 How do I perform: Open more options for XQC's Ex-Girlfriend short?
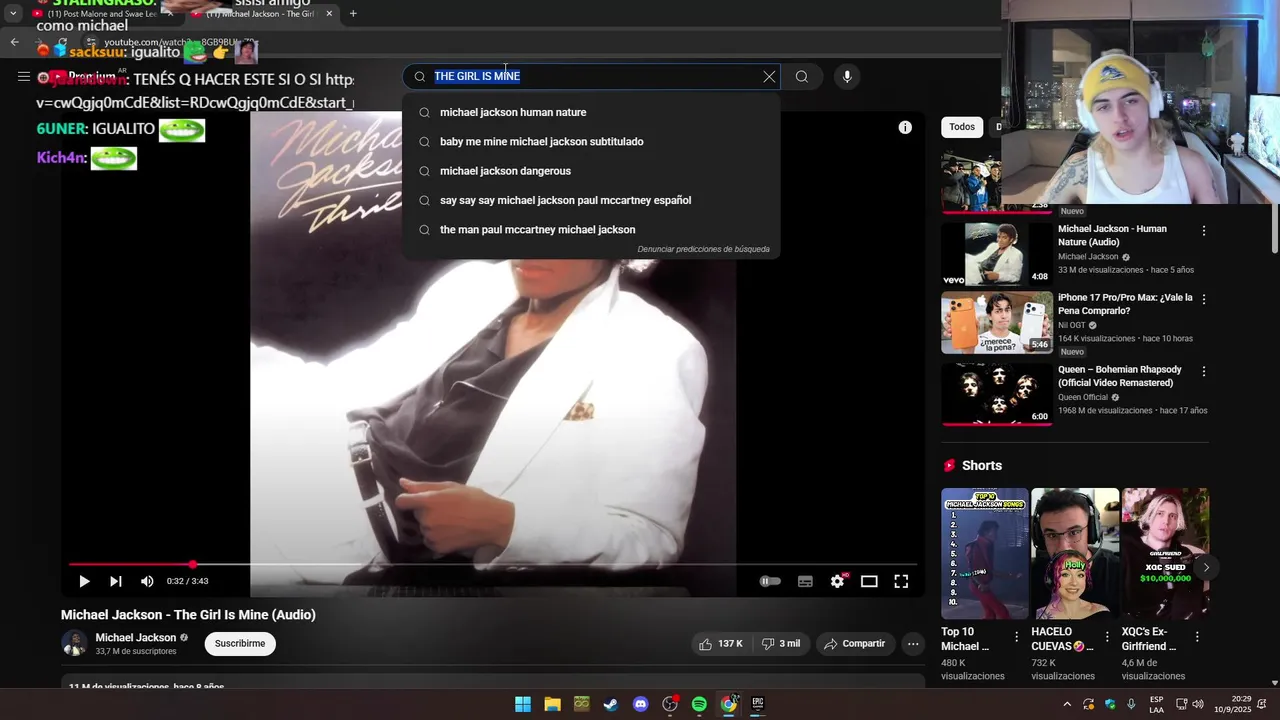click(x=1197, y=637)
